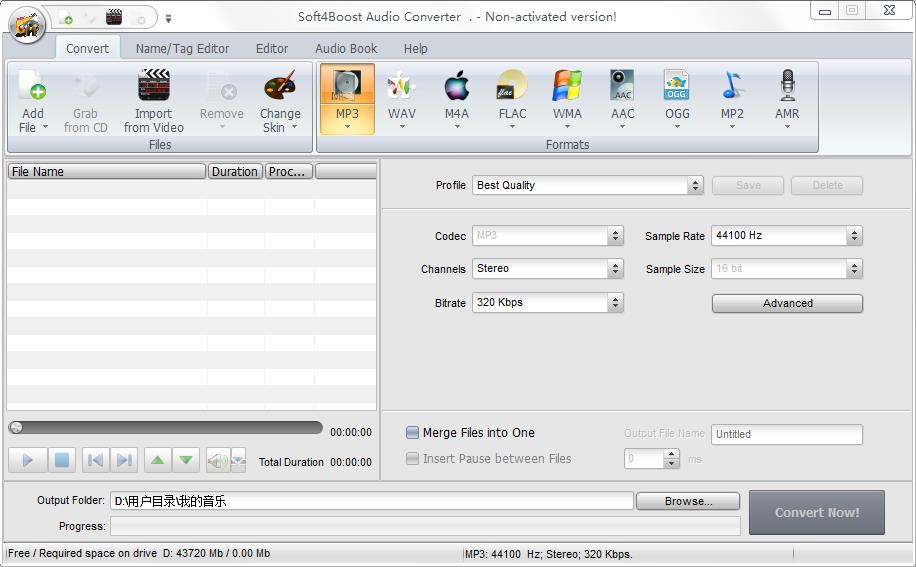Open Import from Video tool

[x=153, y=88]
